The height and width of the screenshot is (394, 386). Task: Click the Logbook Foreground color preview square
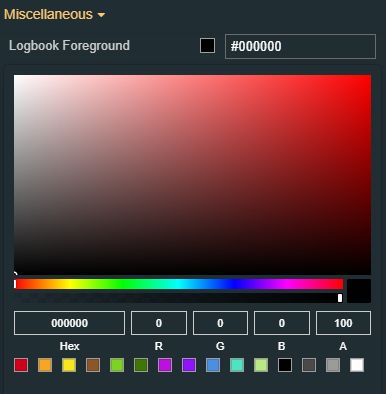click(x=207, y=46)
